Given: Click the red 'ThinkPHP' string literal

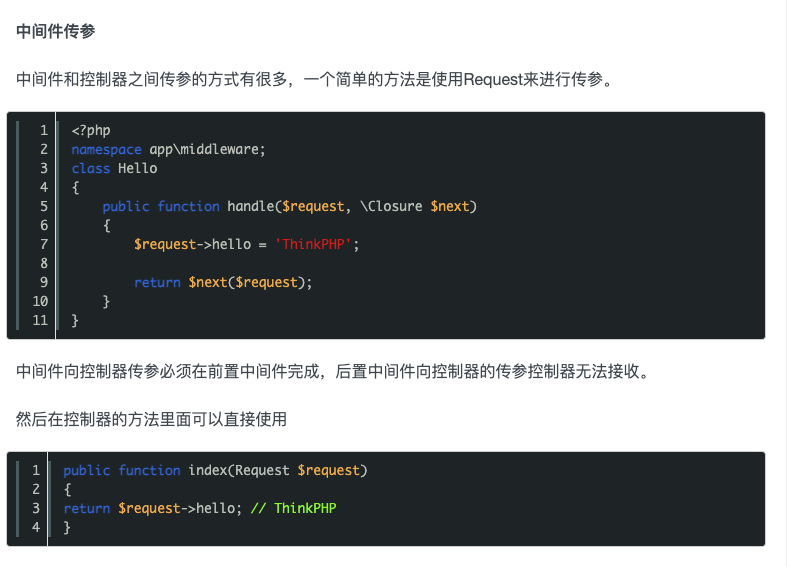Looking at the screenshot, I should (x=313, y=244).
